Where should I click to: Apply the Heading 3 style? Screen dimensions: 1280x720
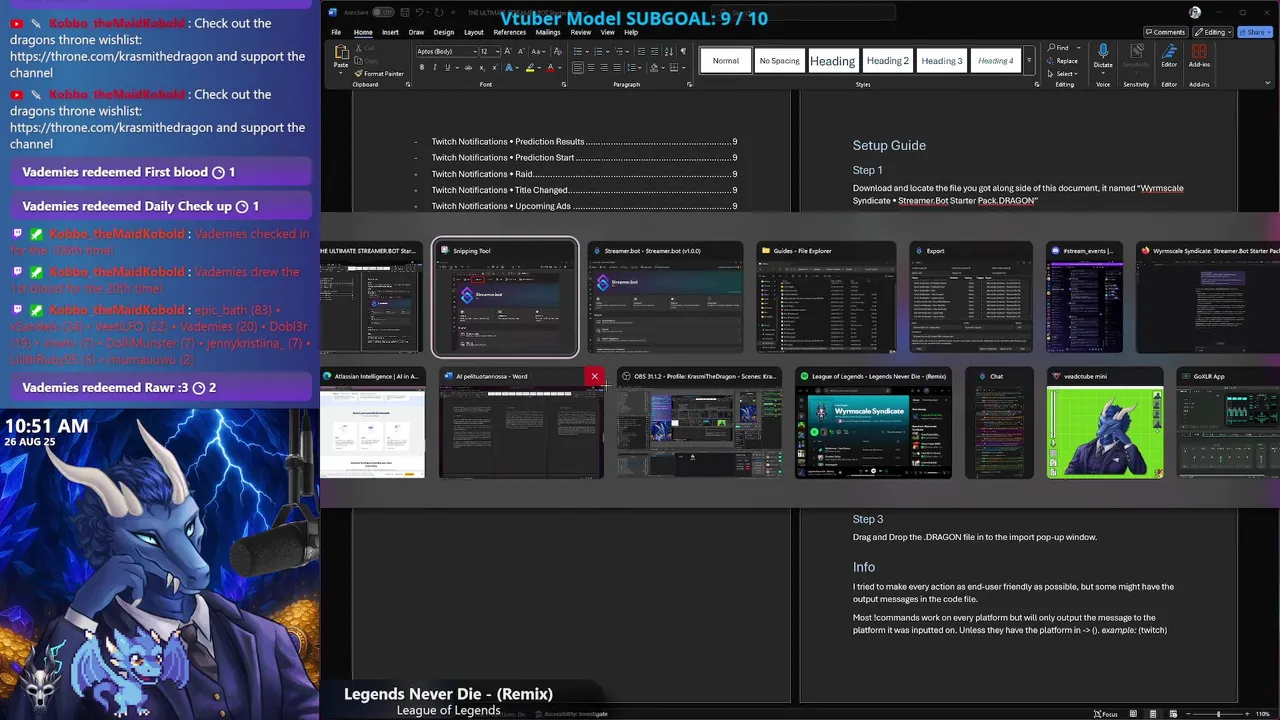tap(941, 61)
